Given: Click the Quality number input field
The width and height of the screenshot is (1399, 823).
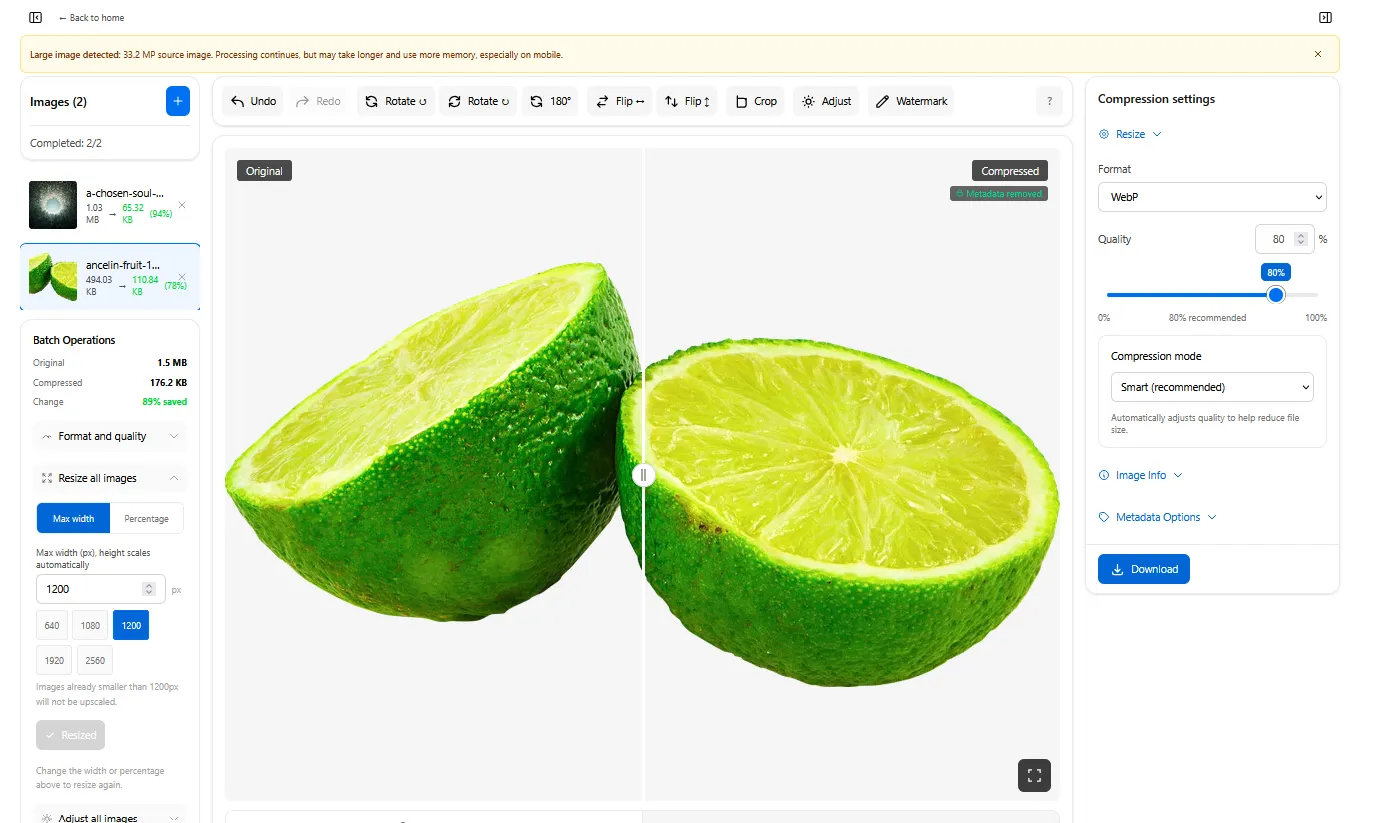Looking at the screenshot, I should click(1283, 239).
